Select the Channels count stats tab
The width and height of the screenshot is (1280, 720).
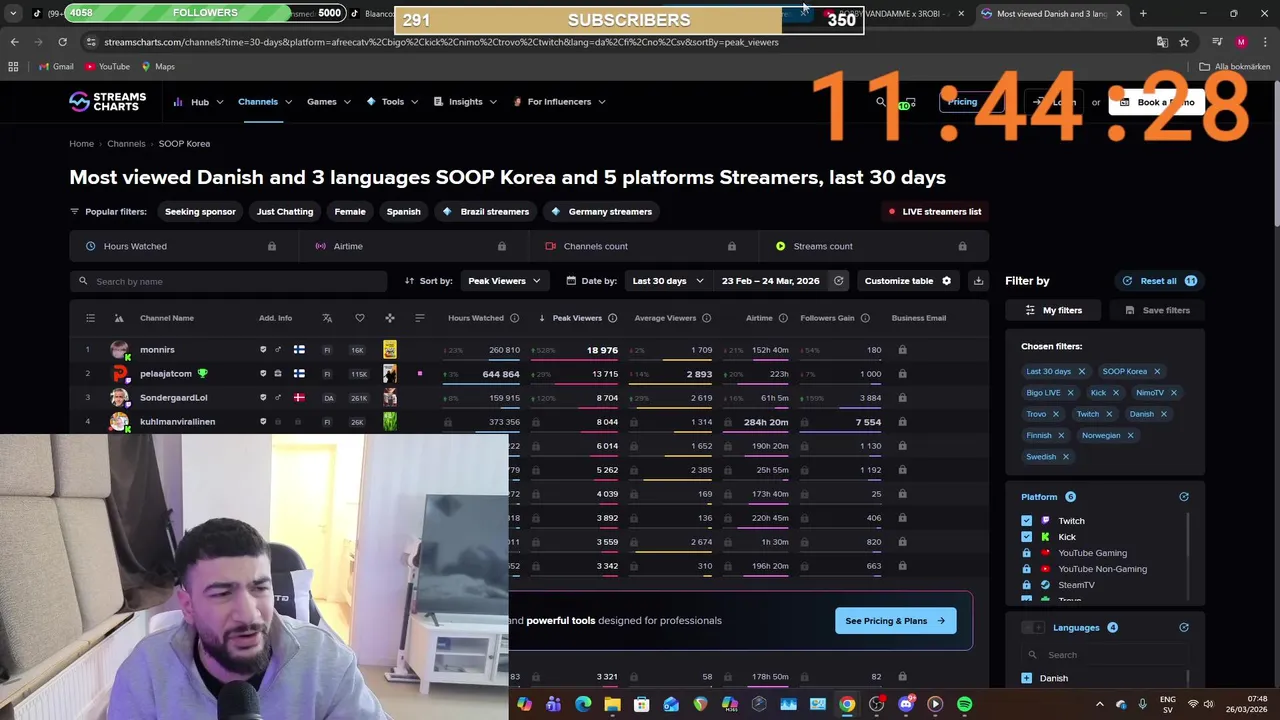643,246
